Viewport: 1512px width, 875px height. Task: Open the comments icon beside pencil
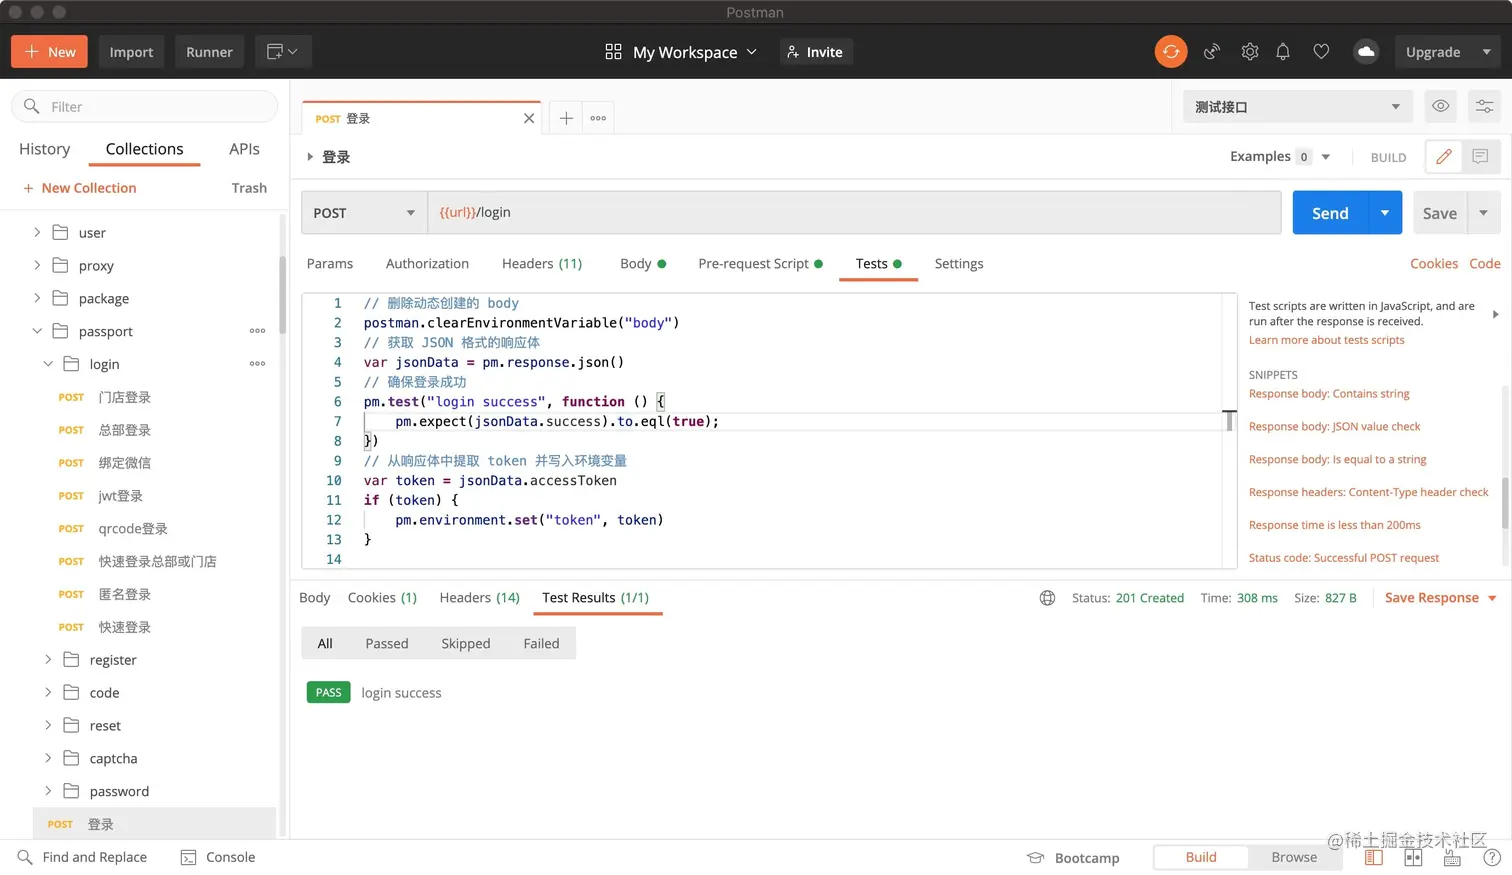coord(1480,157)
